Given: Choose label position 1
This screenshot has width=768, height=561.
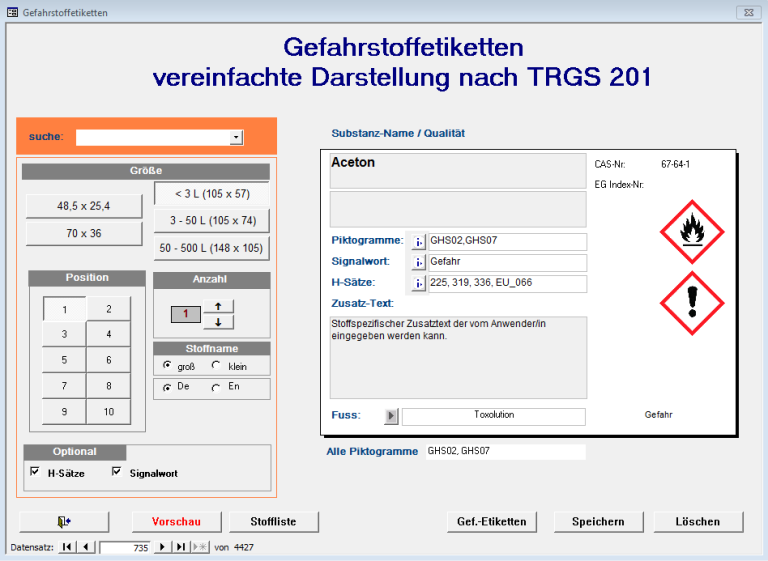Looking at the screenshot, I should pos(64,309).
